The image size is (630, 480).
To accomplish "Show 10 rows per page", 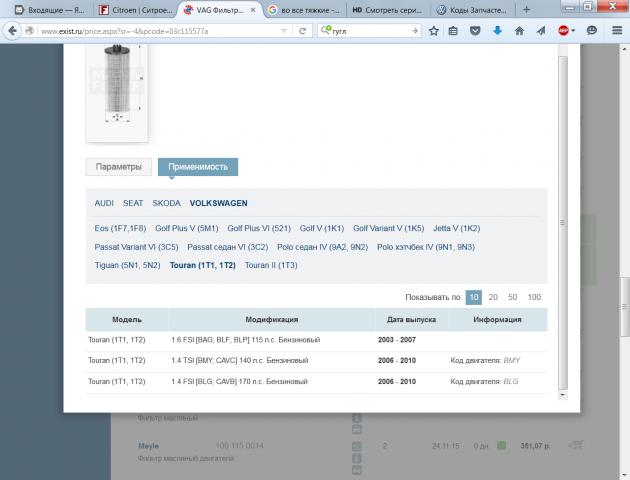I will click(x=474, y=297).
